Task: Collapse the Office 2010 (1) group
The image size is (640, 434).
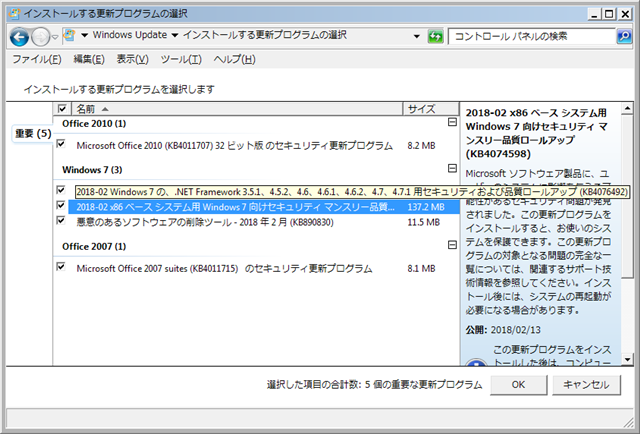Action: (x=452, y=122)
